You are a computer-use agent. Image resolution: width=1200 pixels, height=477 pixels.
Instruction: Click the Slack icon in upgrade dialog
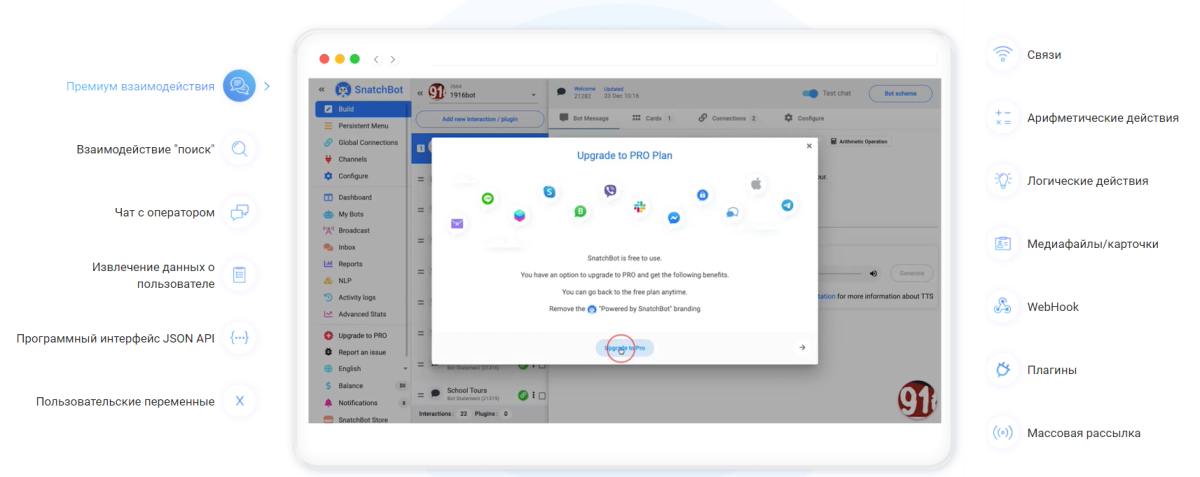tap(640, 206)
